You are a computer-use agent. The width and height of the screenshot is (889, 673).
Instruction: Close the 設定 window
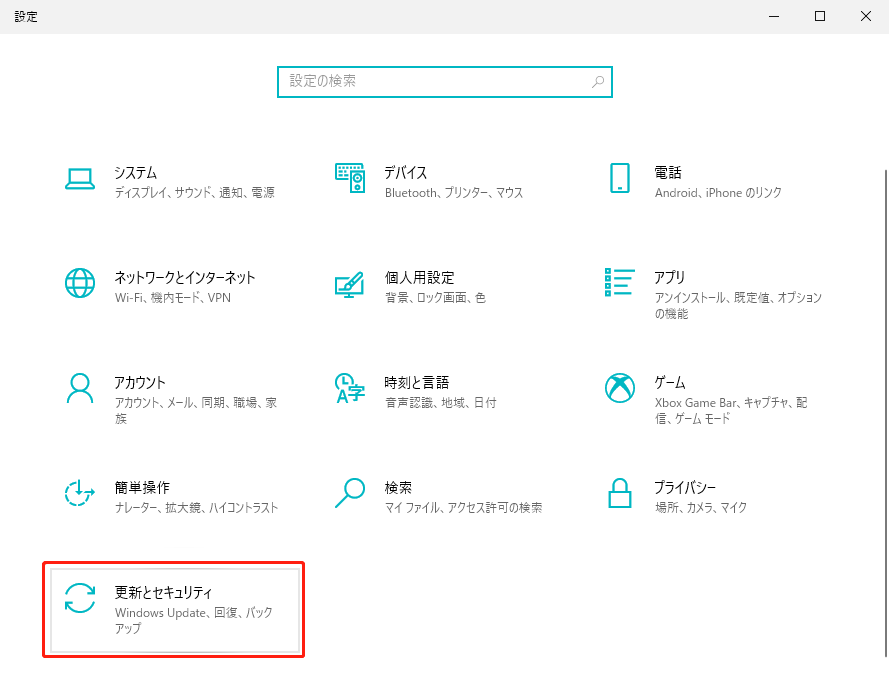(x=866, y=16)
